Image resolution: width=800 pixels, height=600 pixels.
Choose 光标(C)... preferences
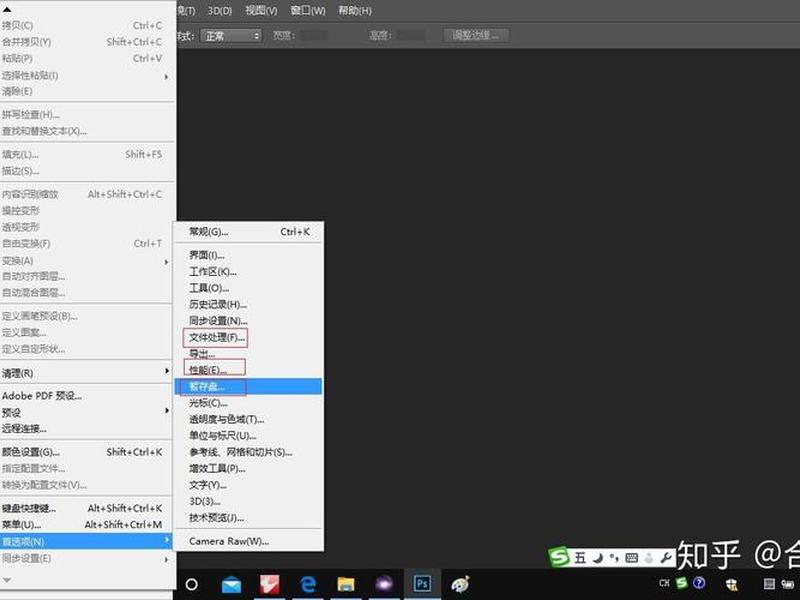click(x=248, y=403)
